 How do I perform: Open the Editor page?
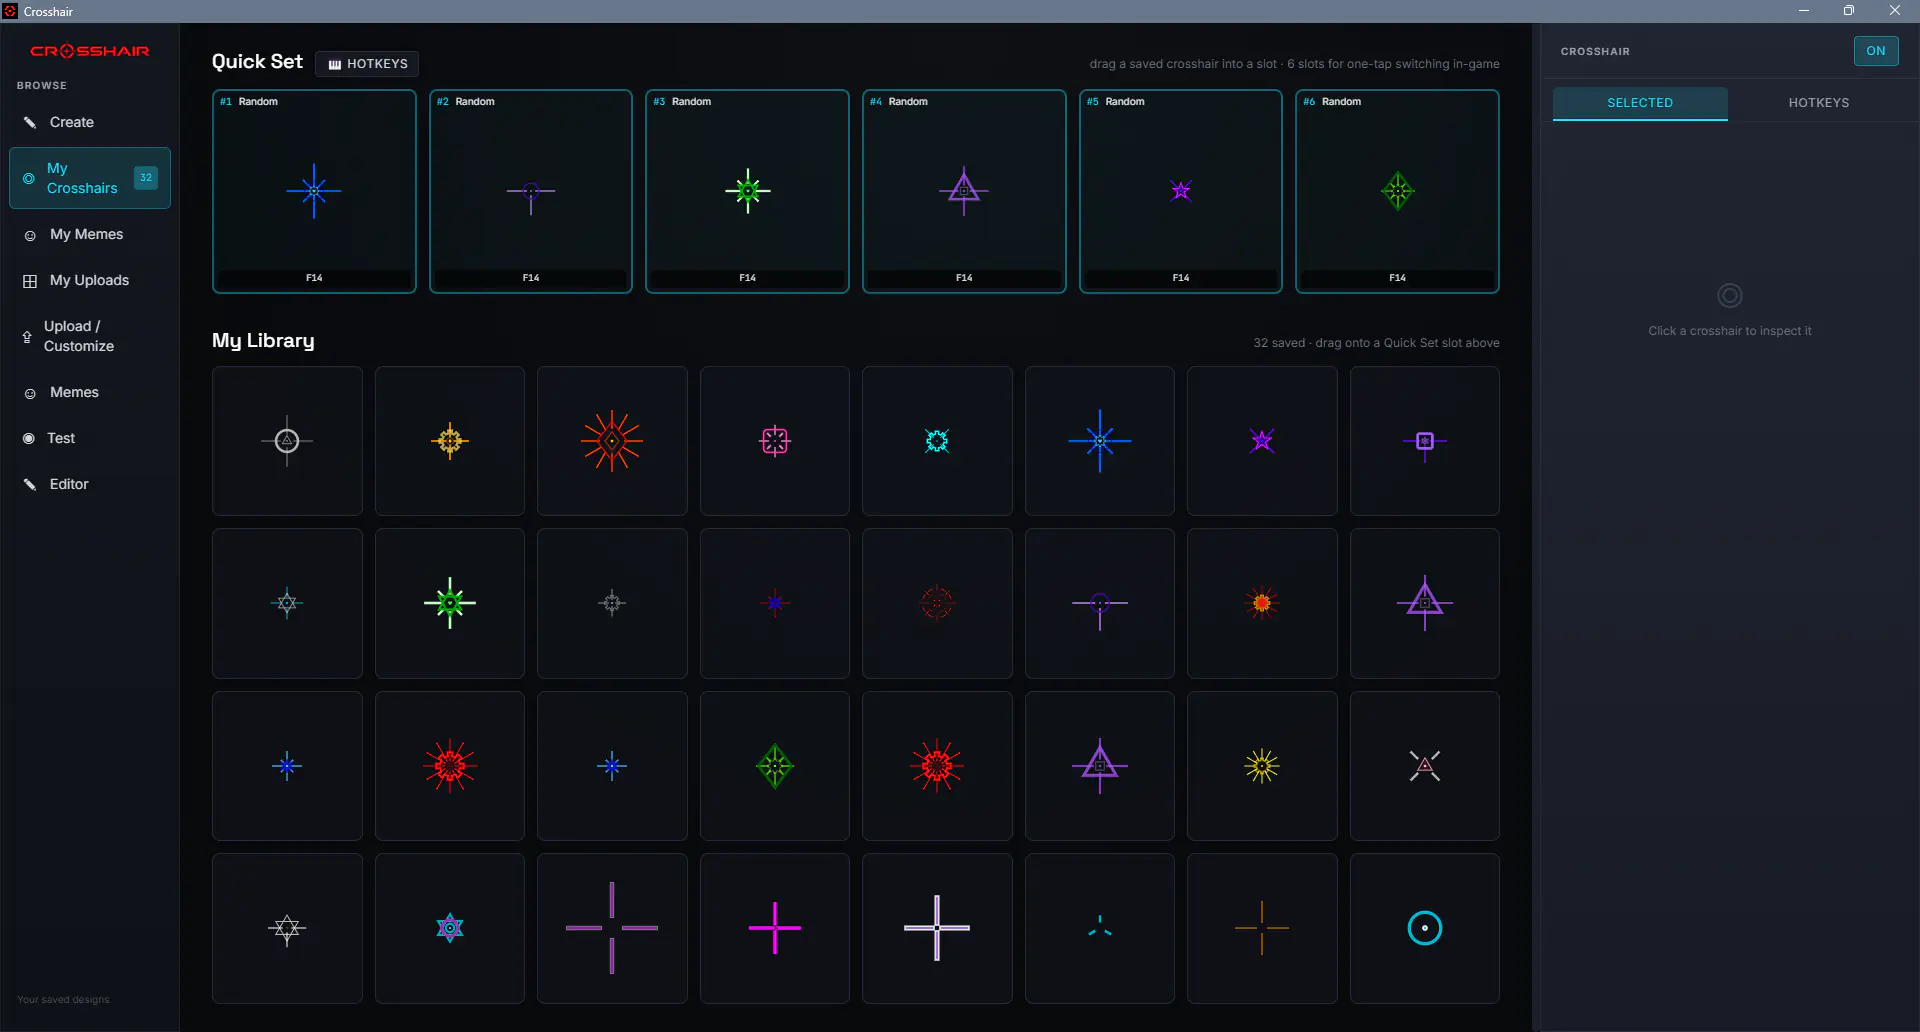pyautogui.click(x=90, y=484)
